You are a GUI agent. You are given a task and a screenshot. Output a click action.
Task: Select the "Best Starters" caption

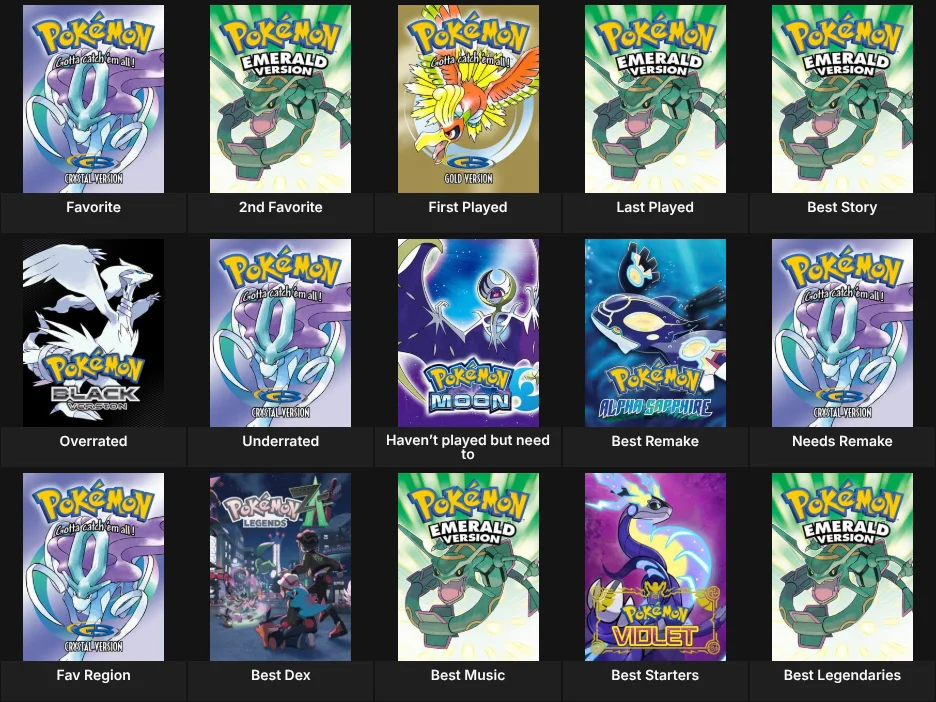point(655,675)
